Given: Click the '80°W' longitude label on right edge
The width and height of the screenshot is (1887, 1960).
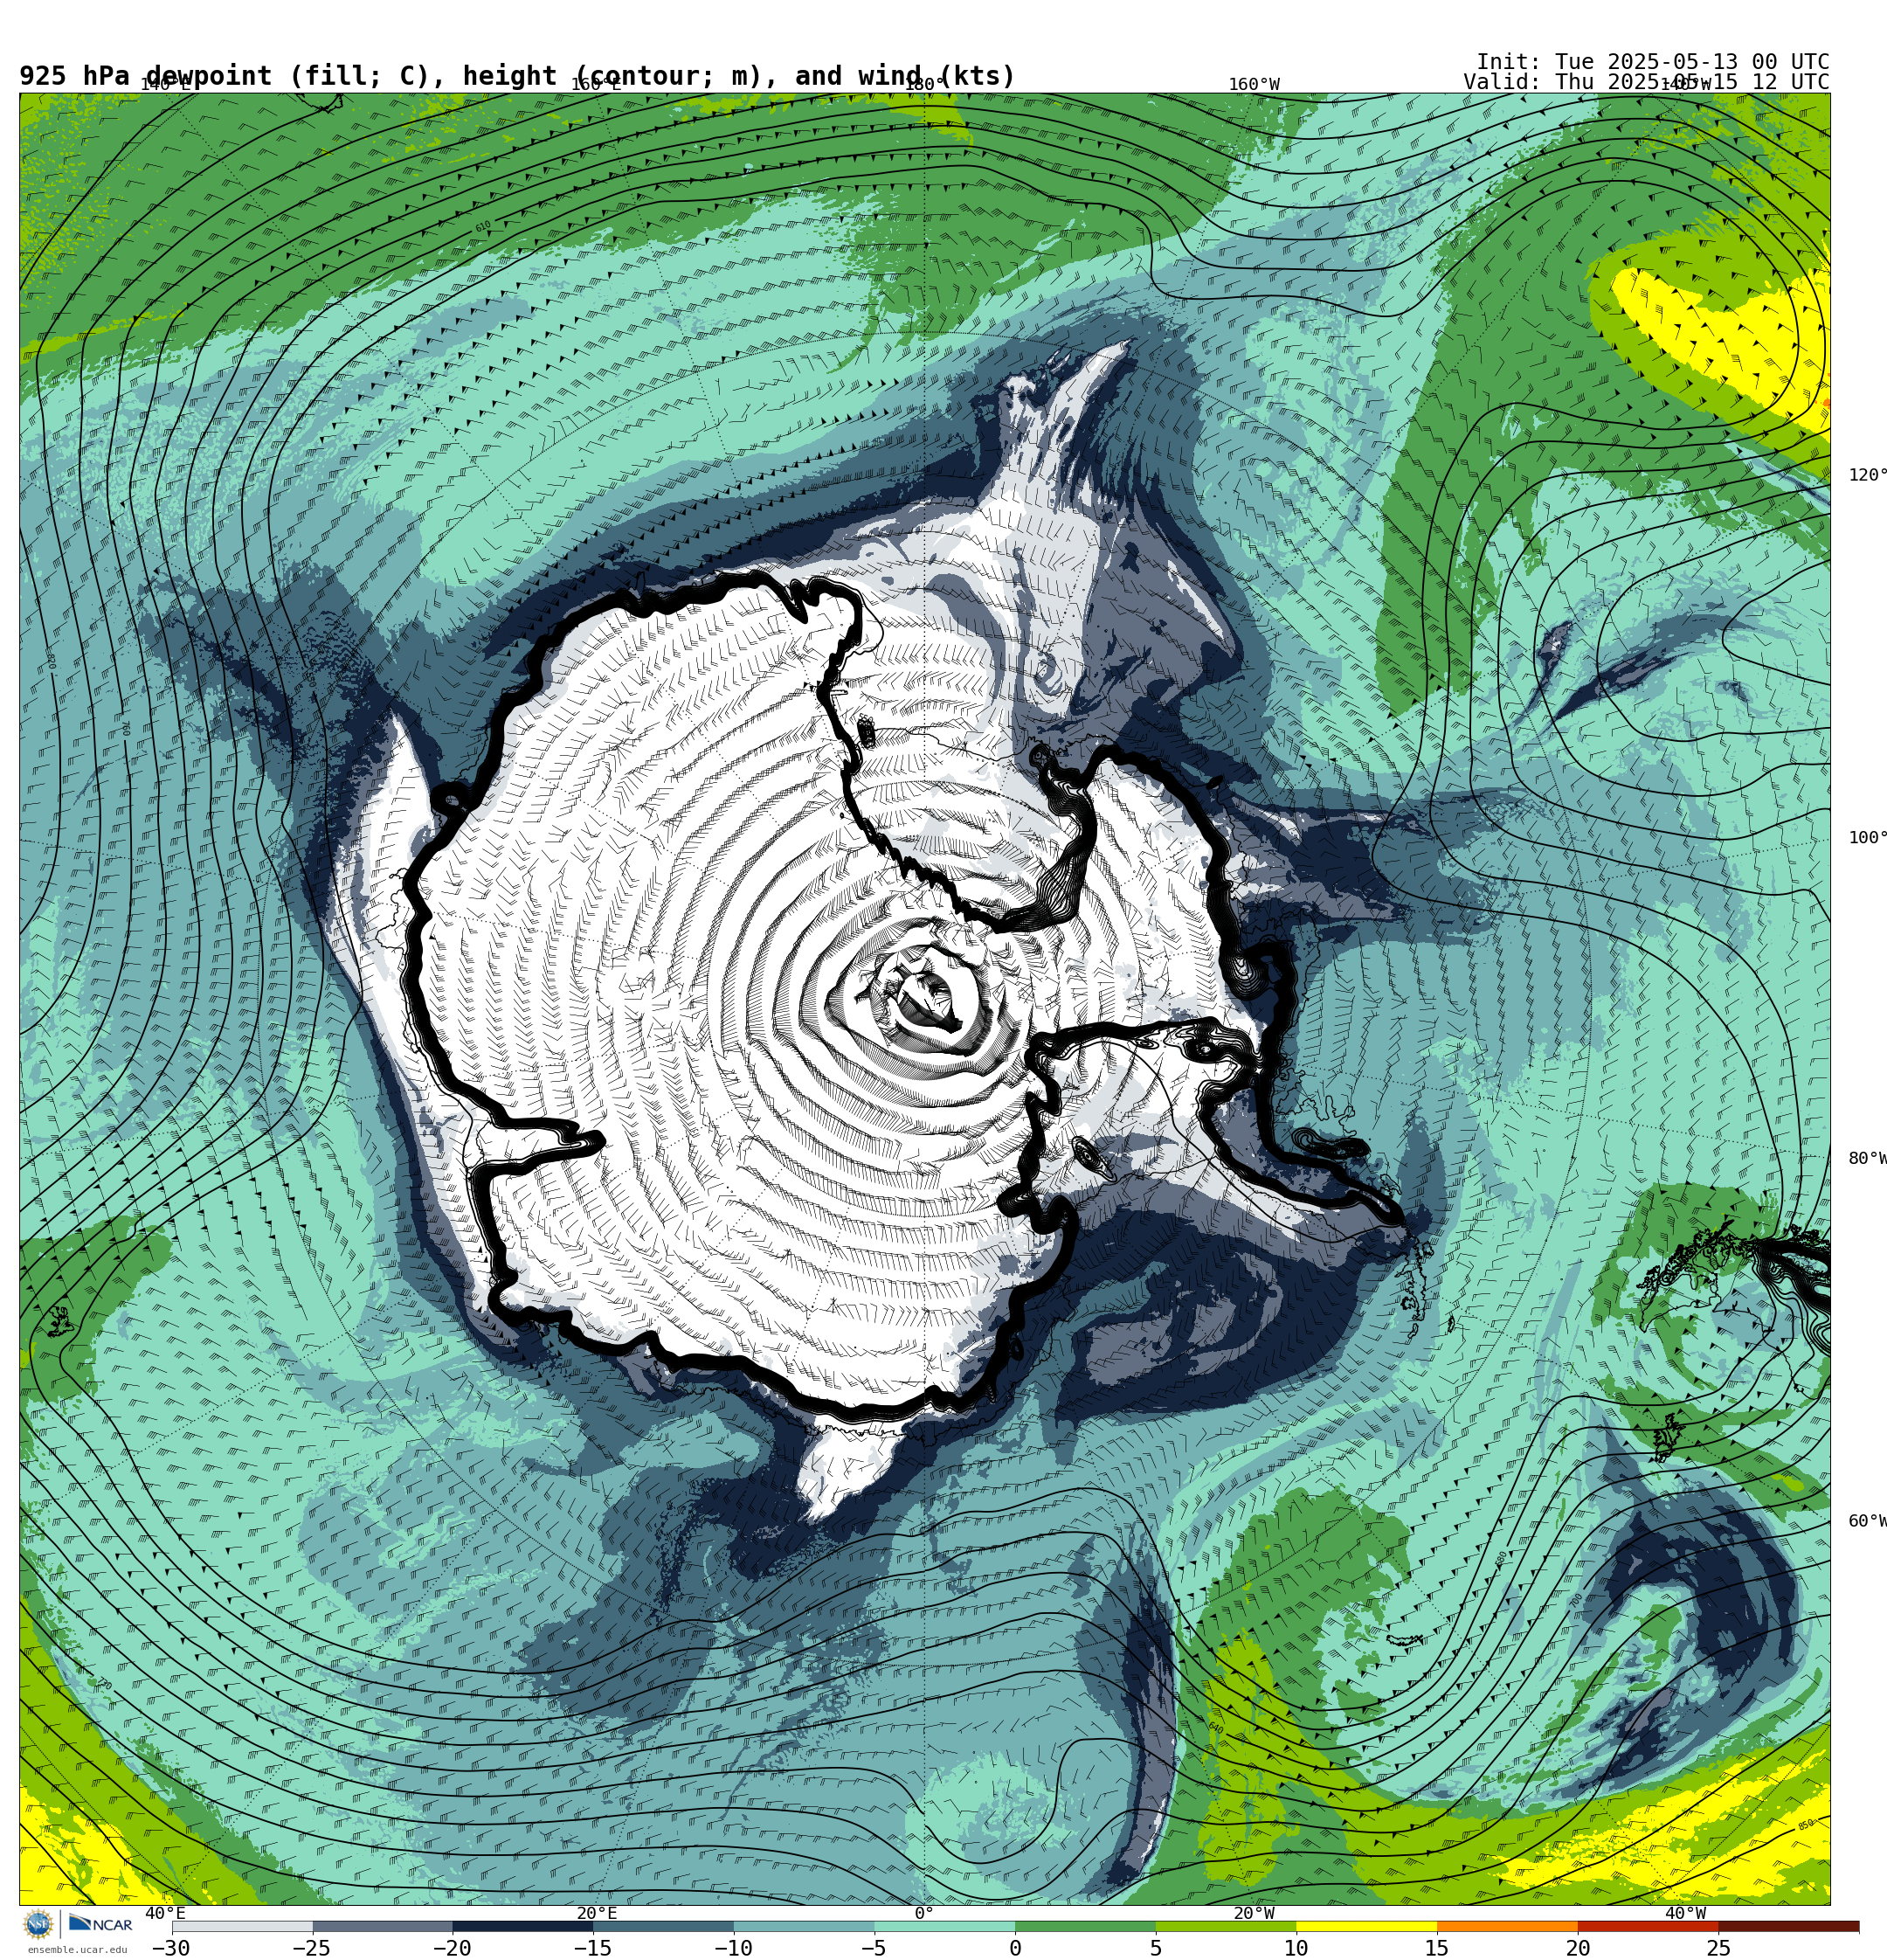Looking at the screenshot, I should click(x=1867, y=1159).
